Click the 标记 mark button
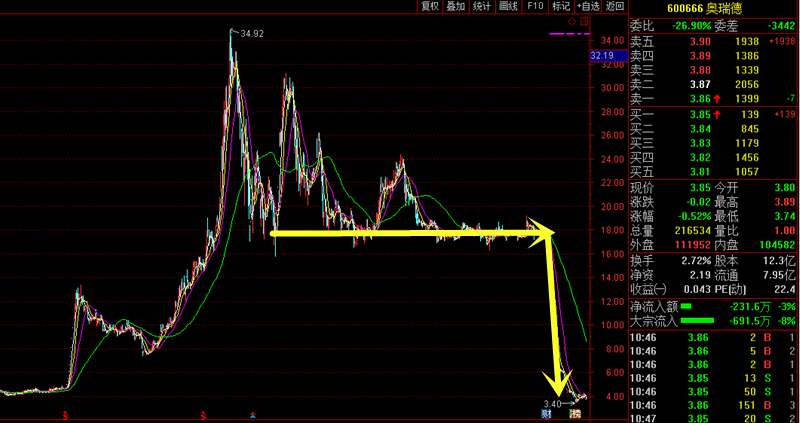This screenshot has height=423, width=800. (x=561, y=6)
